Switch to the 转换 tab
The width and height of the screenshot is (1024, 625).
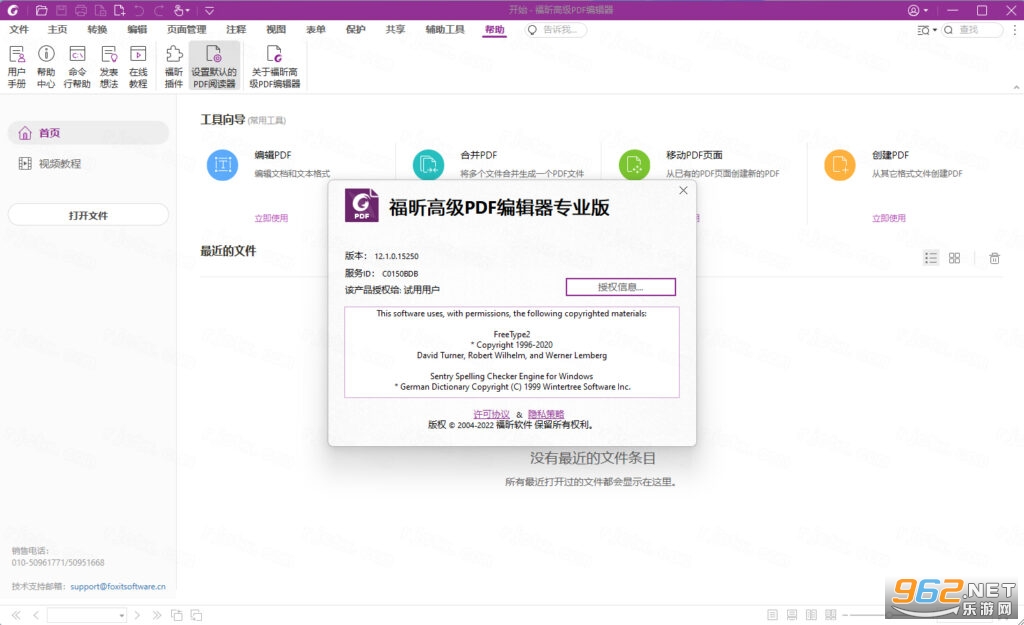pos(97,29)
